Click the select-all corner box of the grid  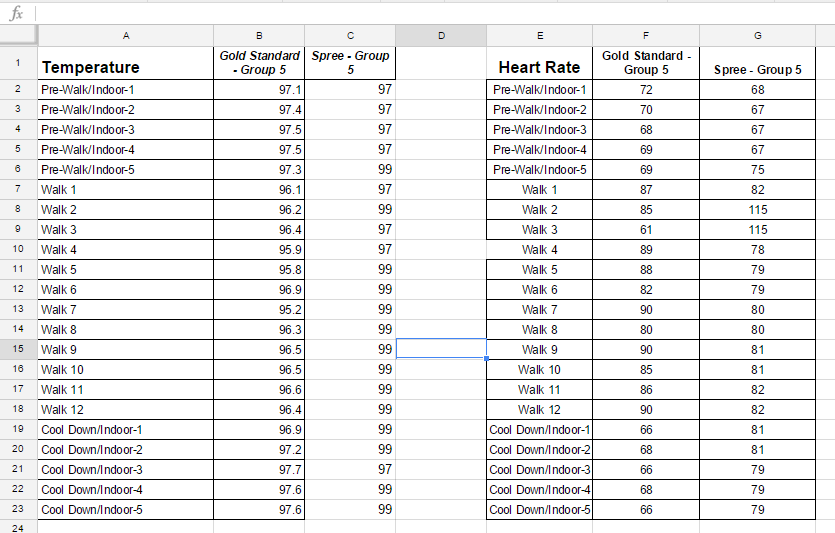pos(18,36)
